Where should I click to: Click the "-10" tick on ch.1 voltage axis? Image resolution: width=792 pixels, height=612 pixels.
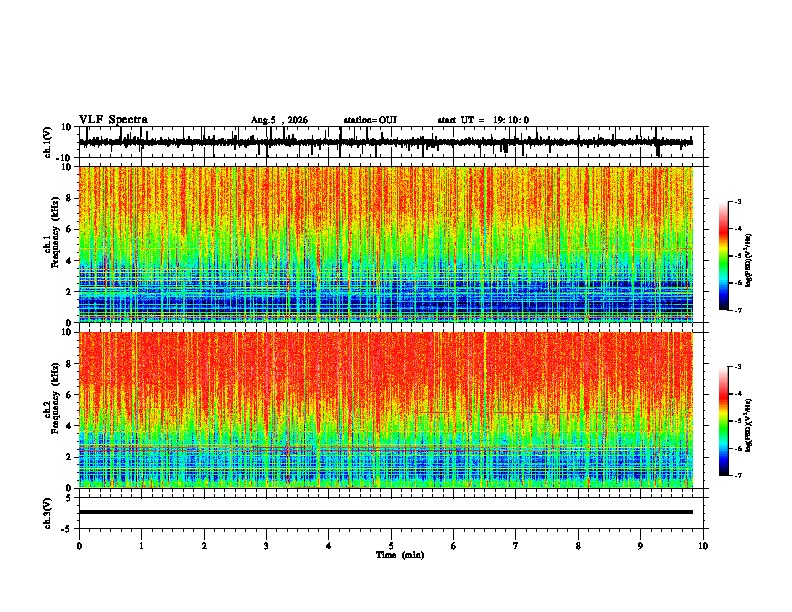point(65,158)
